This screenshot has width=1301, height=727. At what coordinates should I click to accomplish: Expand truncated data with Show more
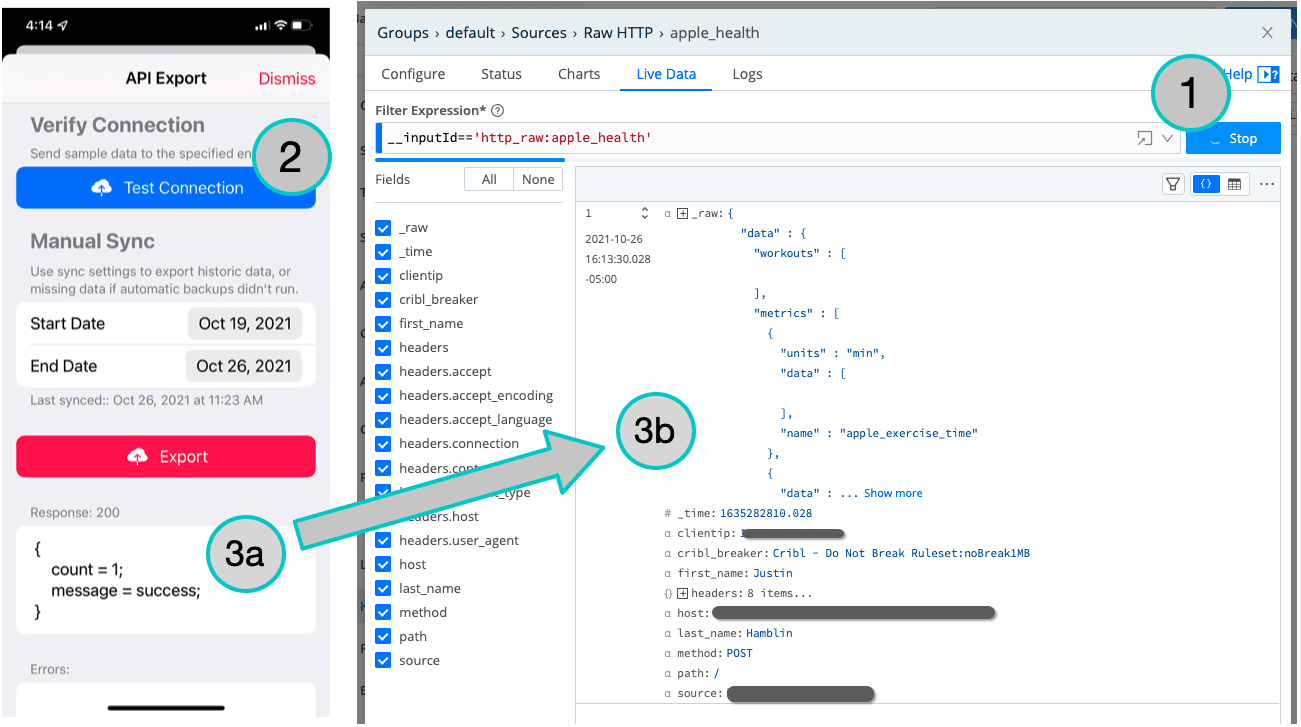click(893, 493)
